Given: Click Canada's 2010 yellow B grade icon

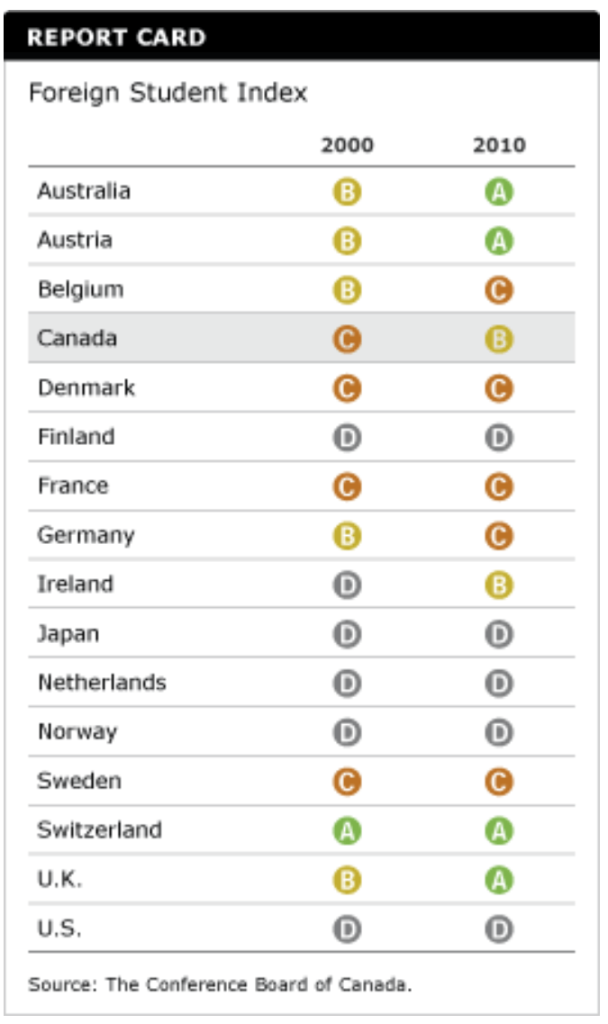Looking at the screenshot, I should 498,339.
